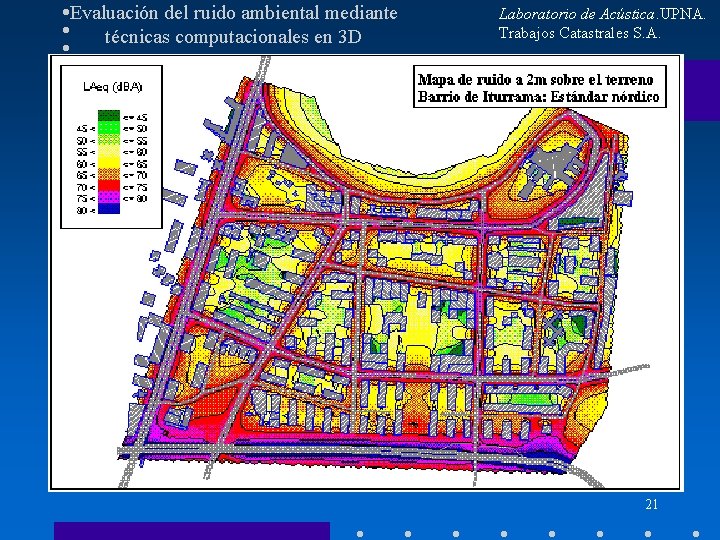Pick the light green 50–55 legend swatch

click(109, 140)
